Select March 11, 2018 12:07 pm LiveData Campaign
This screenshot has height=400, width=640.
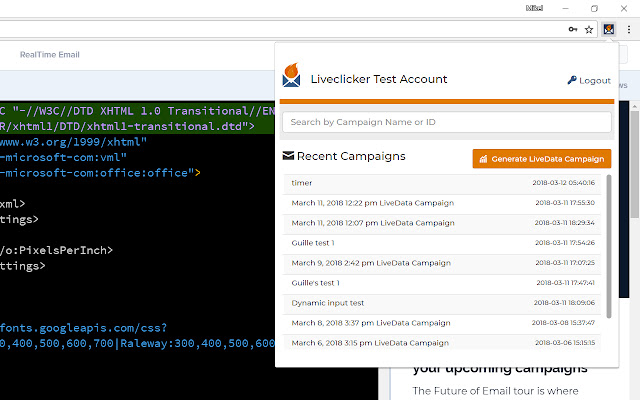[x=372, y=223]
